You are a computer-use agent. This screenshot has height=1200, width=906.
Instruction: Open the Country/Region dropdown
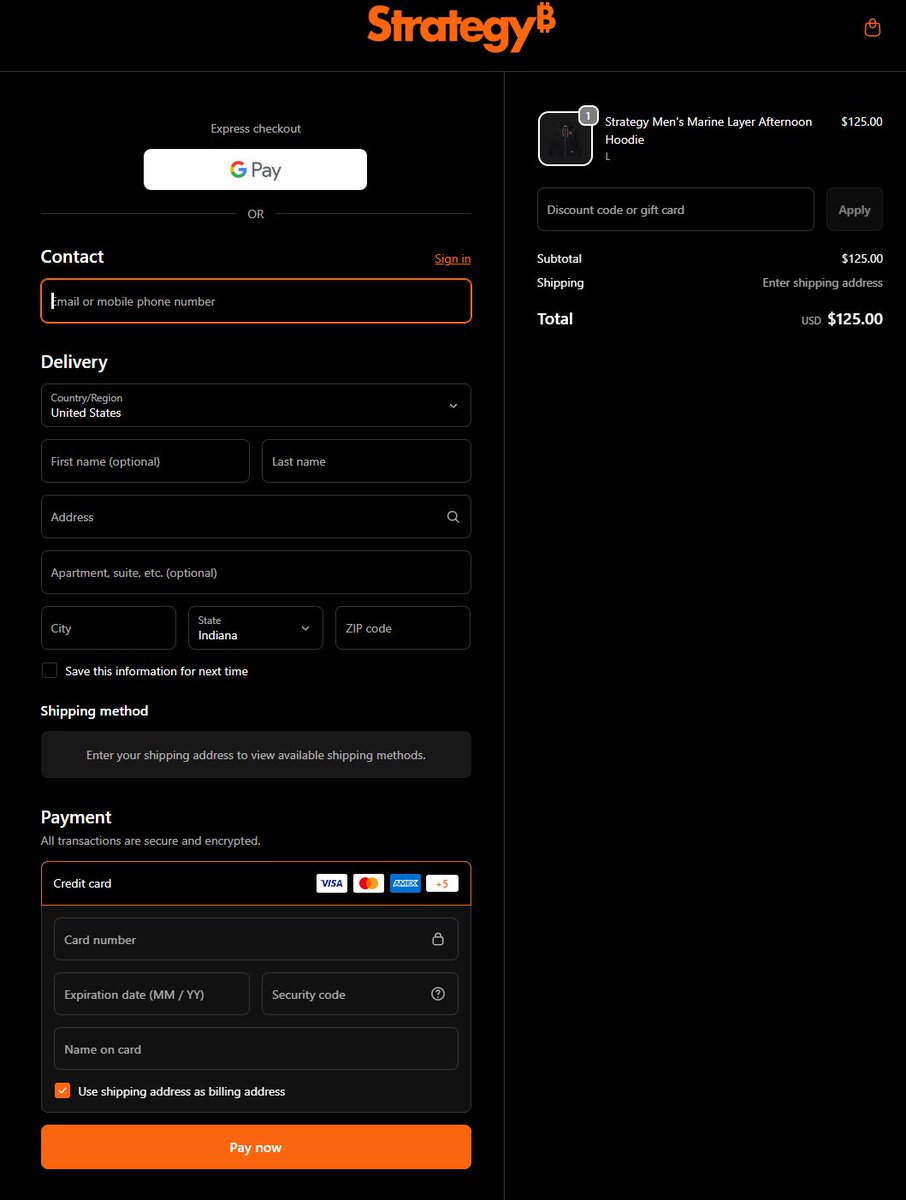255,405
